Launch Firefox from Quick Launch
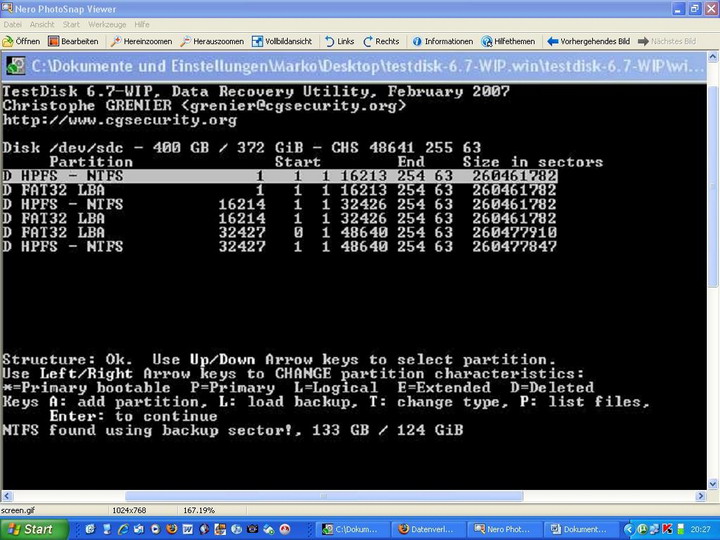The image size is (720, 540). point(171,529)
